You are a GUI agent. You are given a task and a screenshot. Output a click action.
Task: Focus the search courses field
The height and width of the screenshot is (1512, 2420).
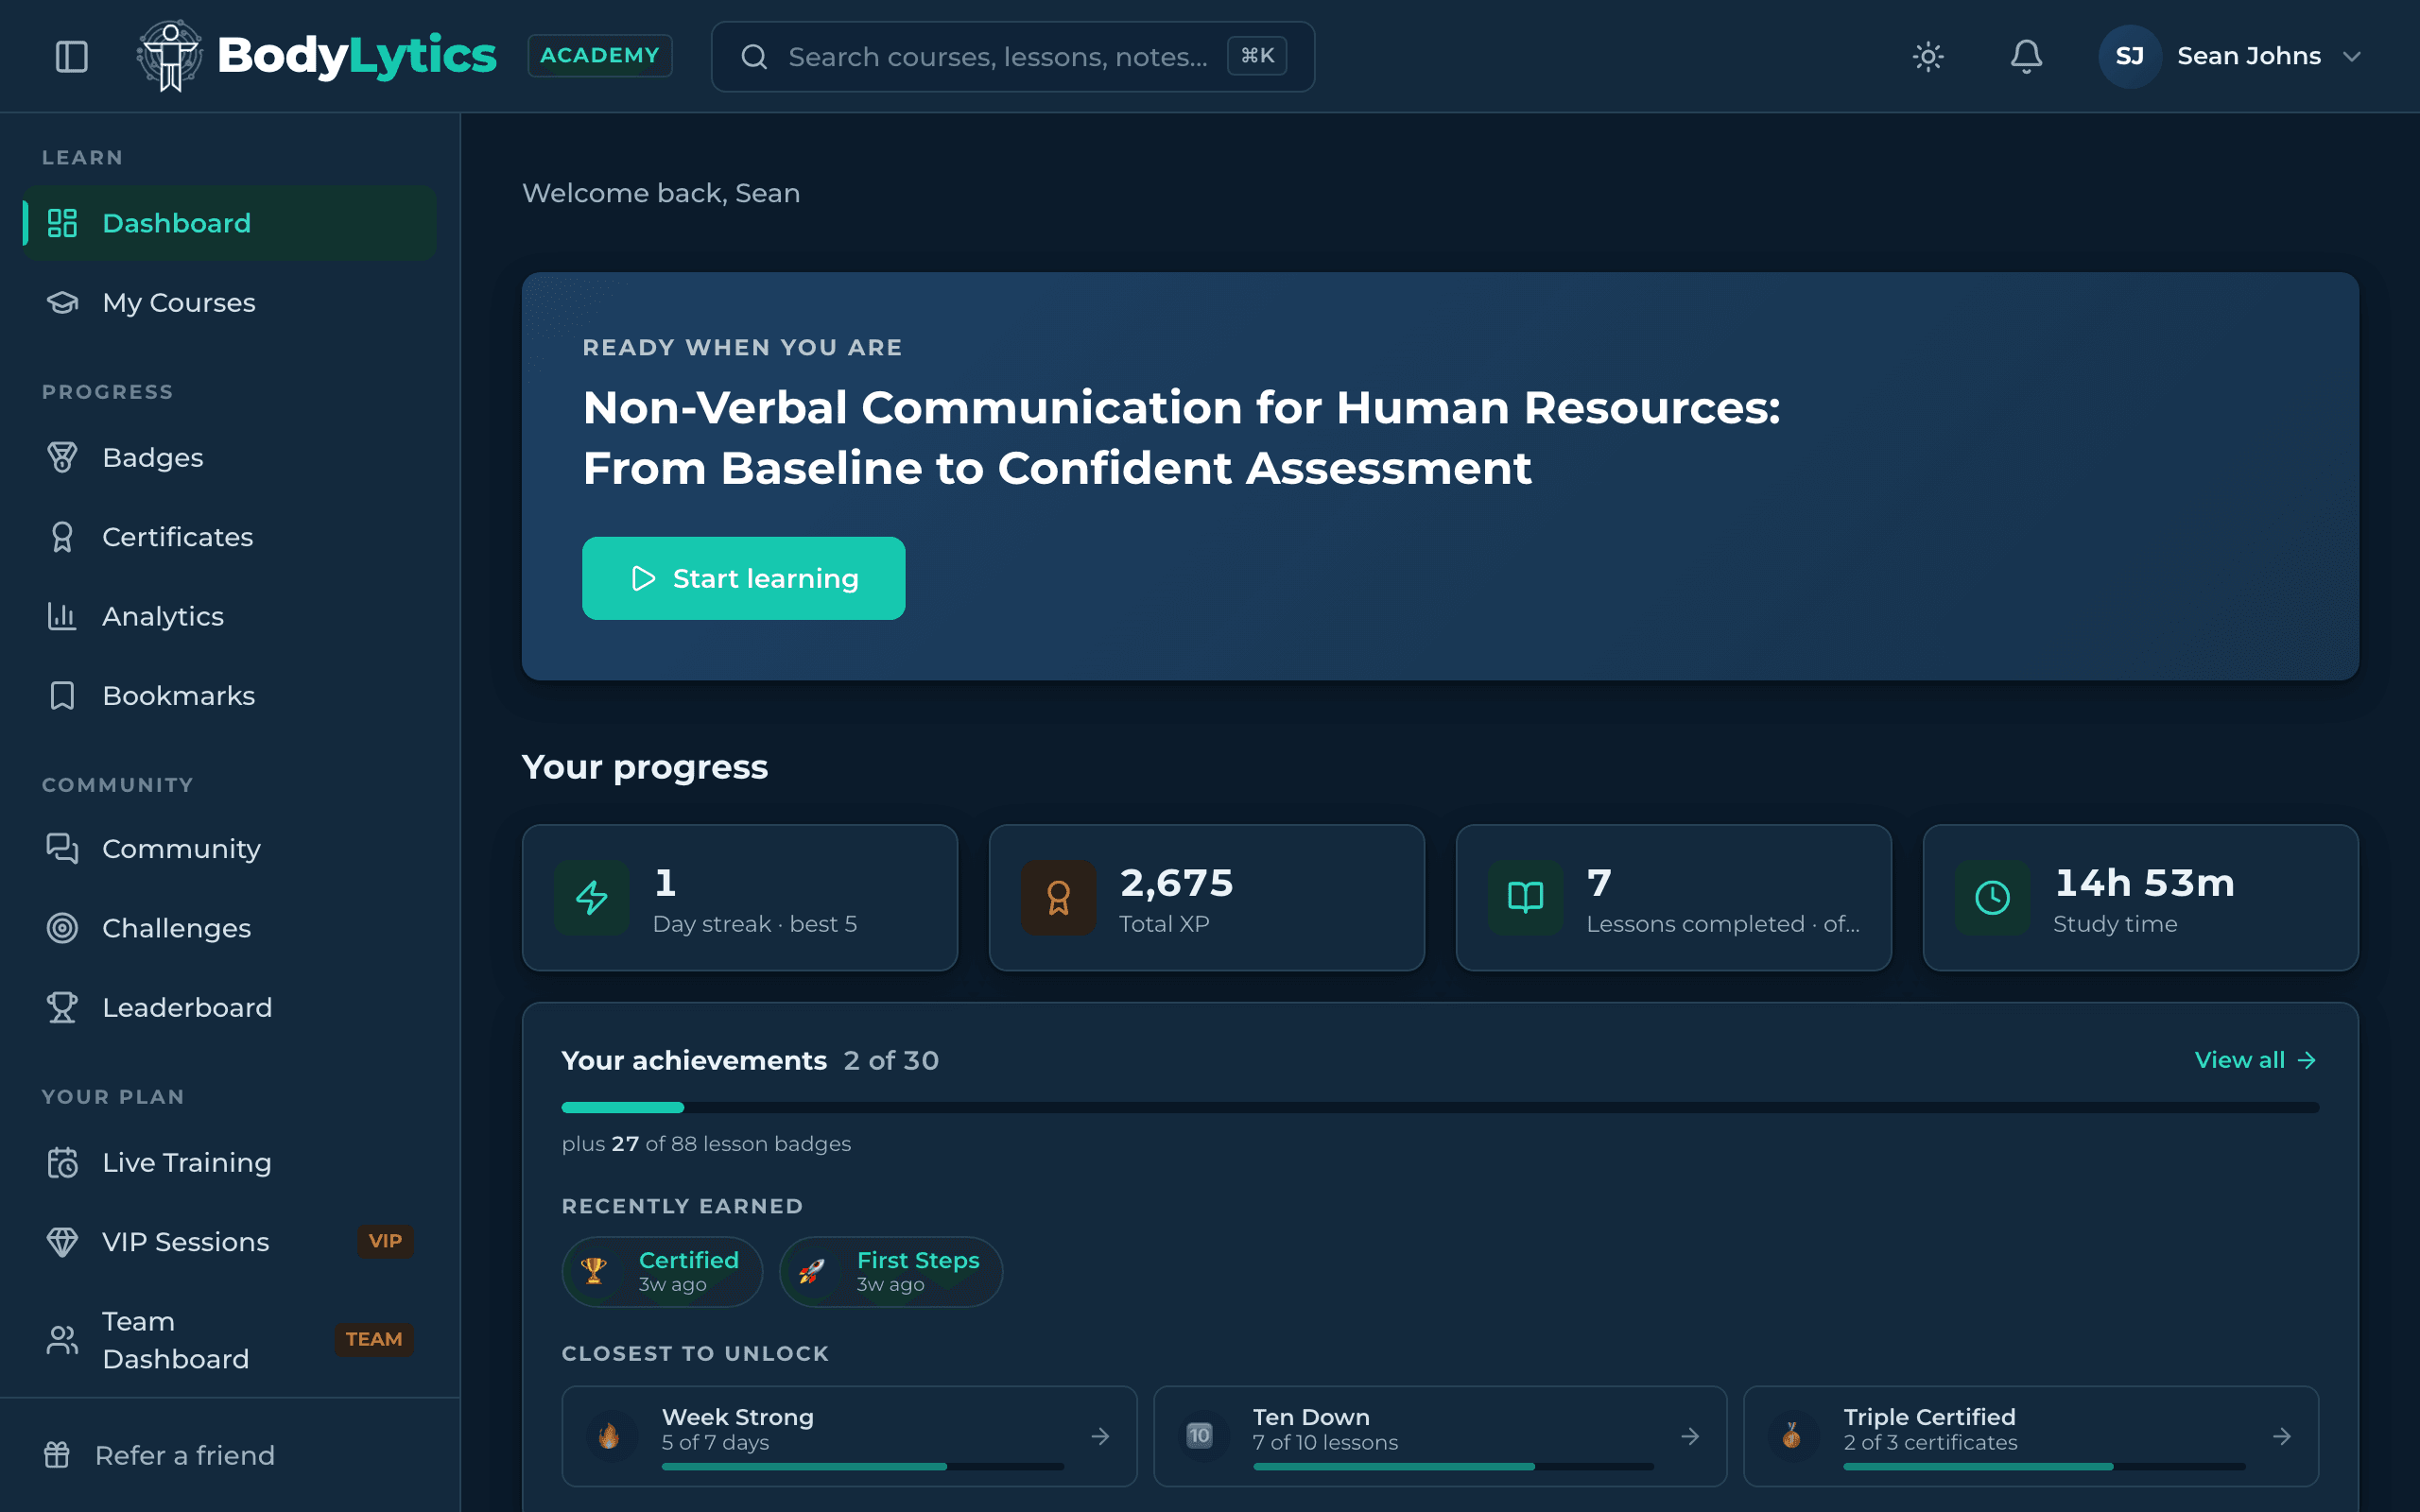[x=1012, y=57]
